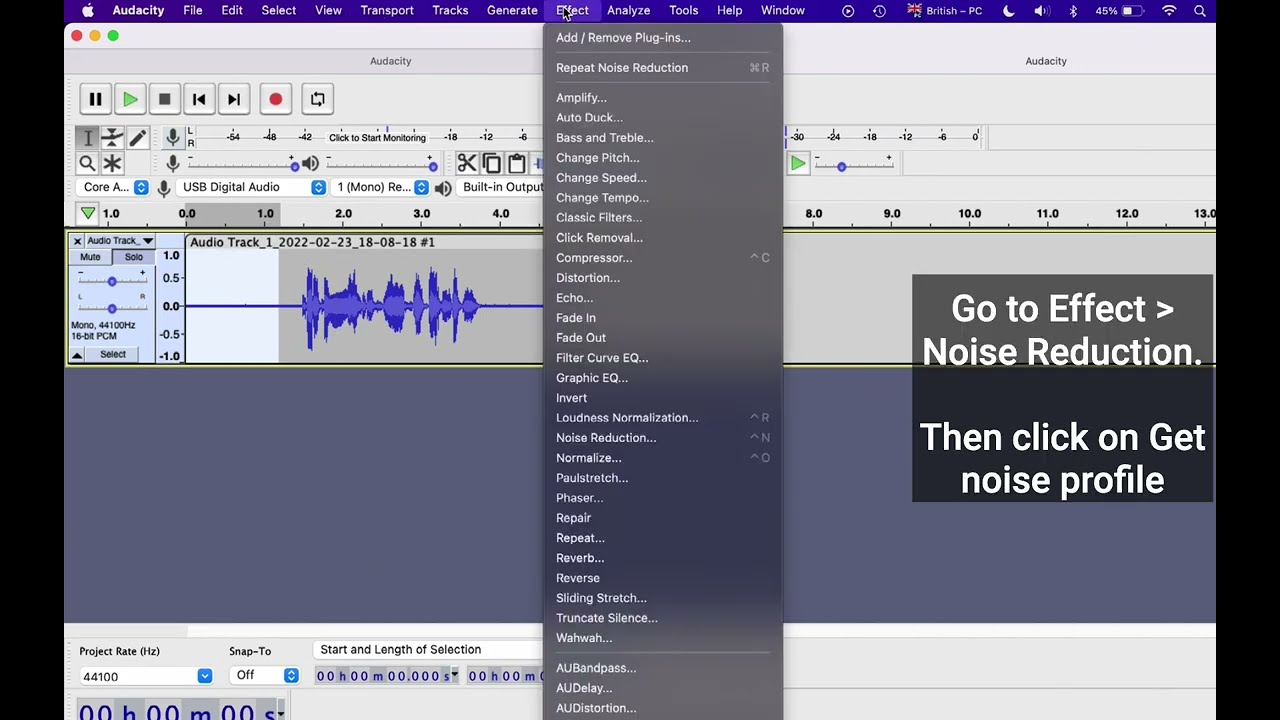
Task: Click the Play-at-Speed green arrow
Action: [797, 163]
